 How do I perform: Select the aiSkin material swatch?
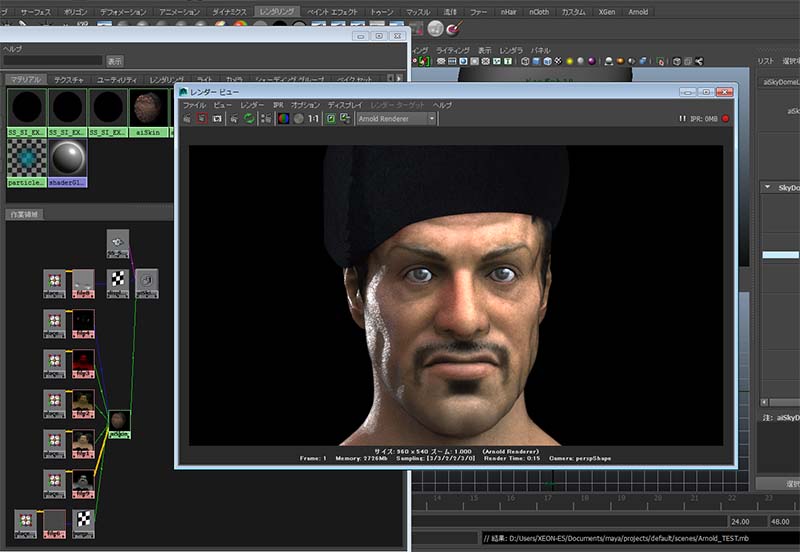148,113
